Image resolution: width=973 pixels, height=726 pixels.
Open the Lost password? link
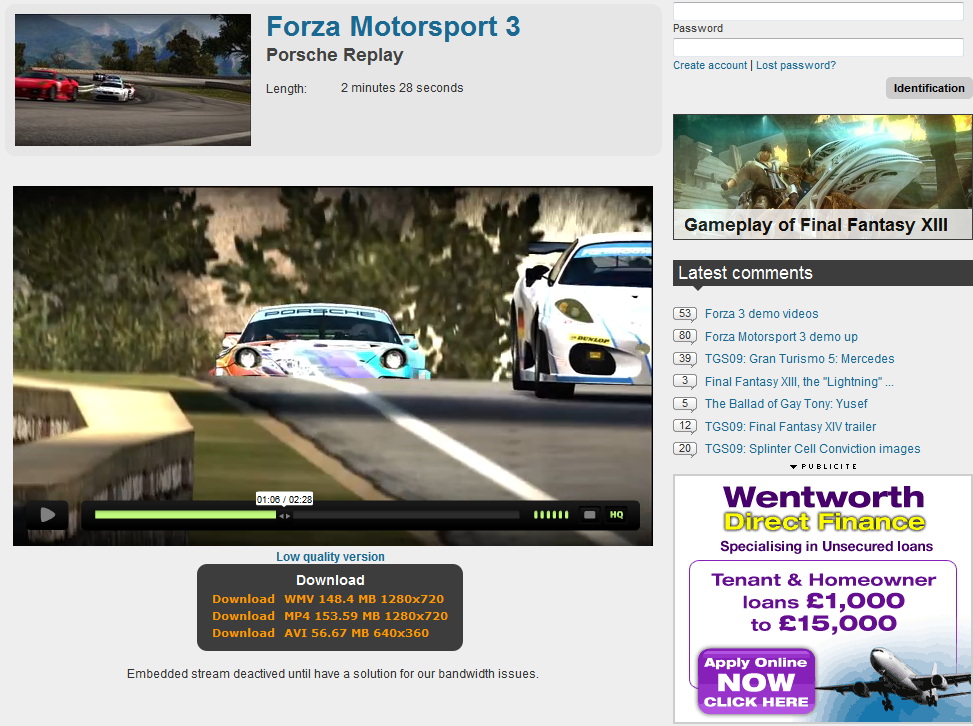point(796,66)
